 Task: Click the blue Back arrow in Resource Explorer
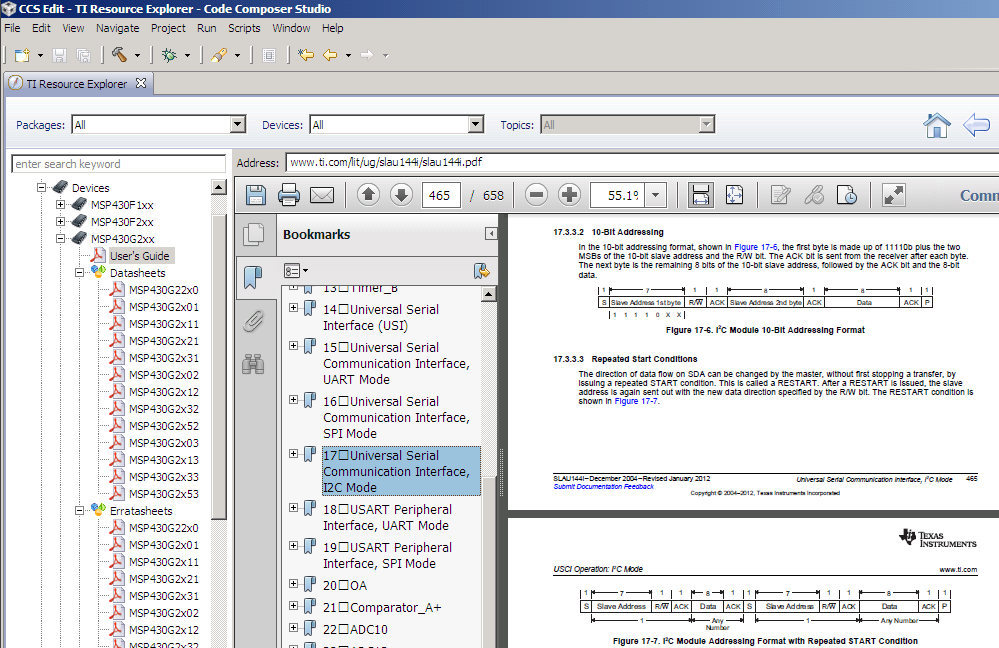[976, 125]
